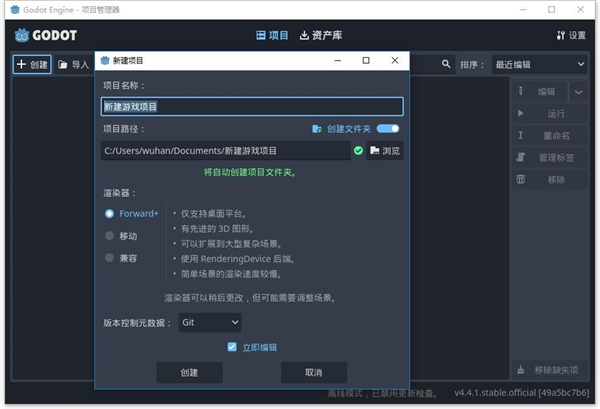Click the Godot logo in the header
Screen dimensions: 600x409
point(46,35)
